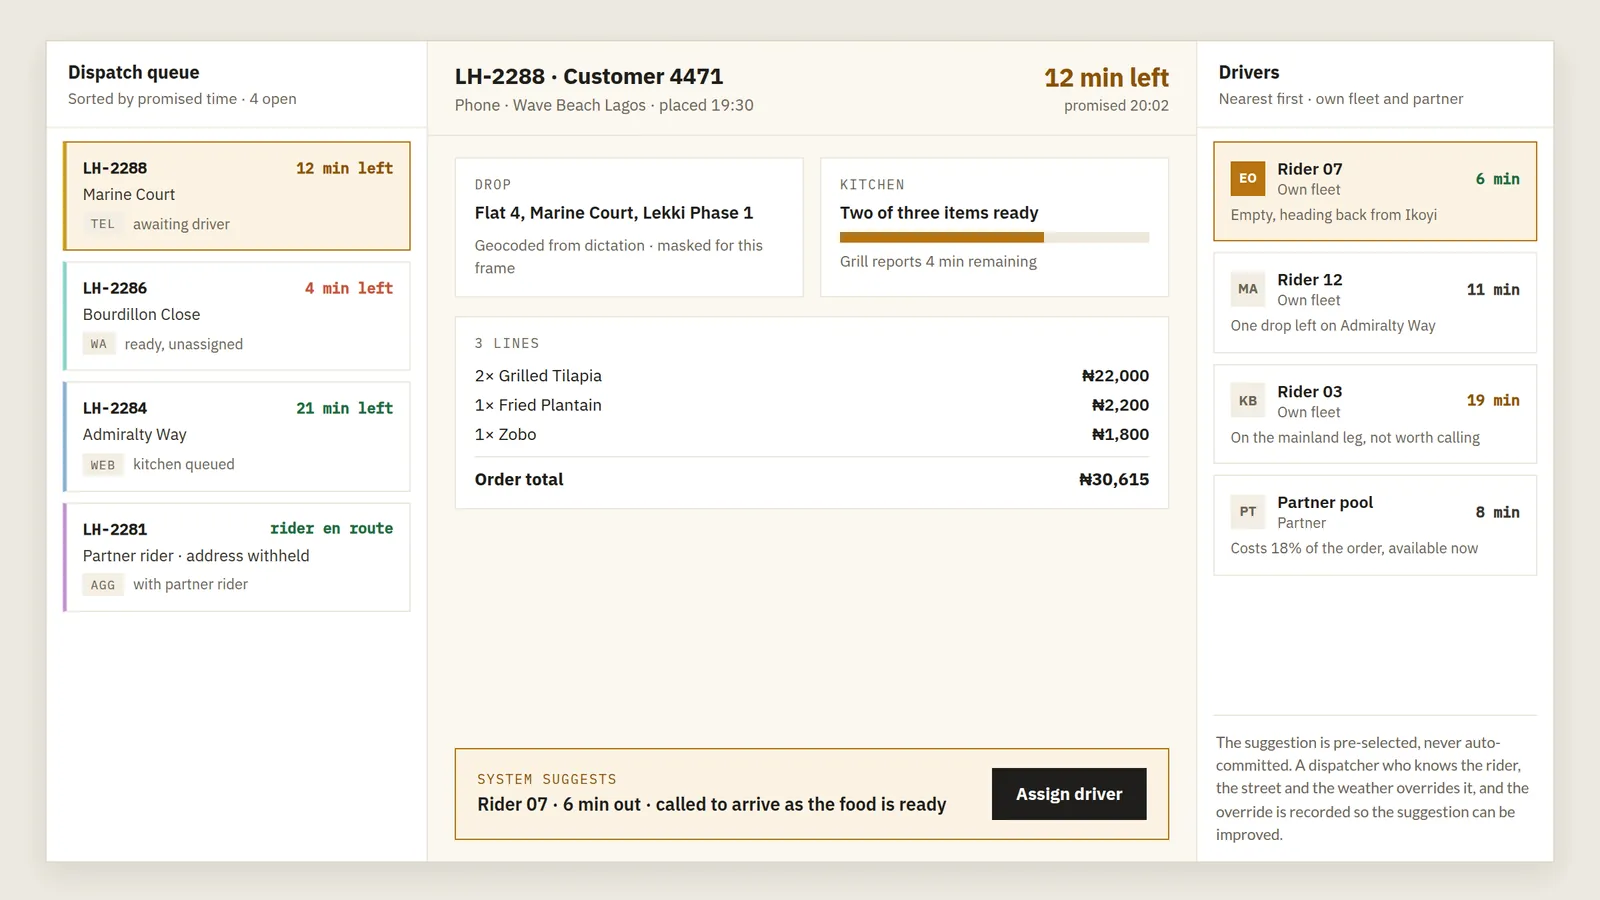Choose Rider 07 driver card
The width and height of the screenshot is (1600, 900).
click(x=1375, y=191)
